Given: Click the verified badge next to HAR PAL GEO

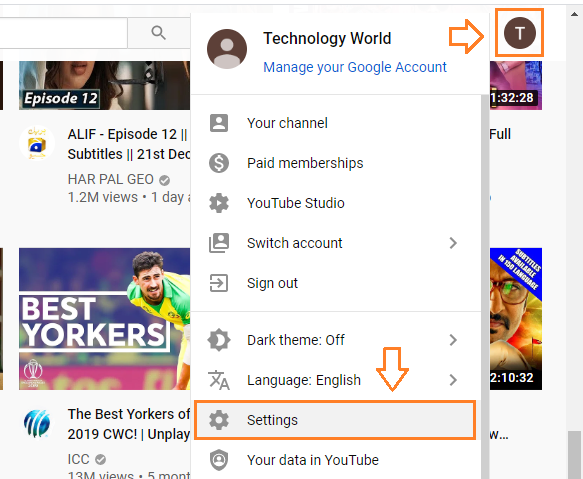Looking at the screenshot, I should pos(164,180).
